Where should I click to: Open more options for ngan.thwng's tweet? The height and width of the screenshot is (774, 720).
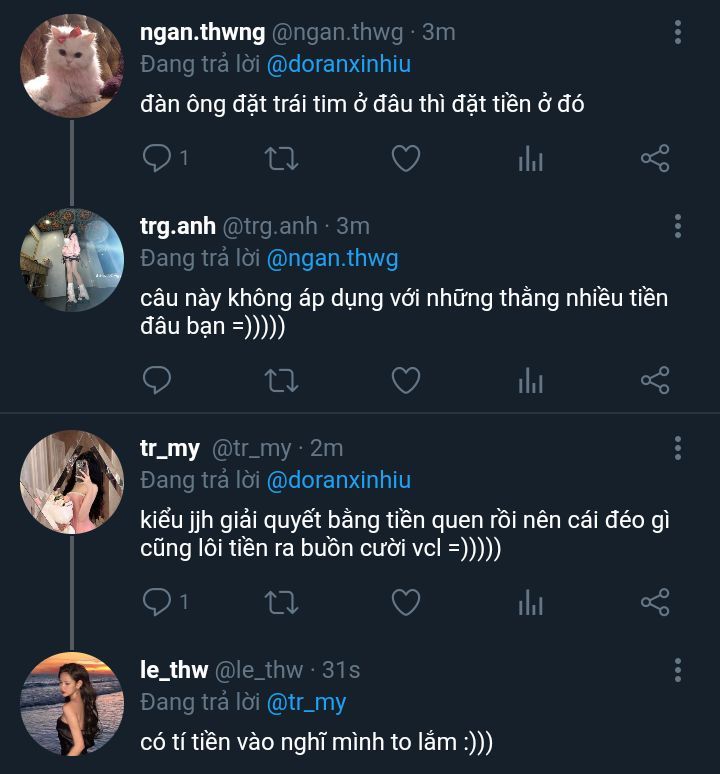tap(678, 33)
